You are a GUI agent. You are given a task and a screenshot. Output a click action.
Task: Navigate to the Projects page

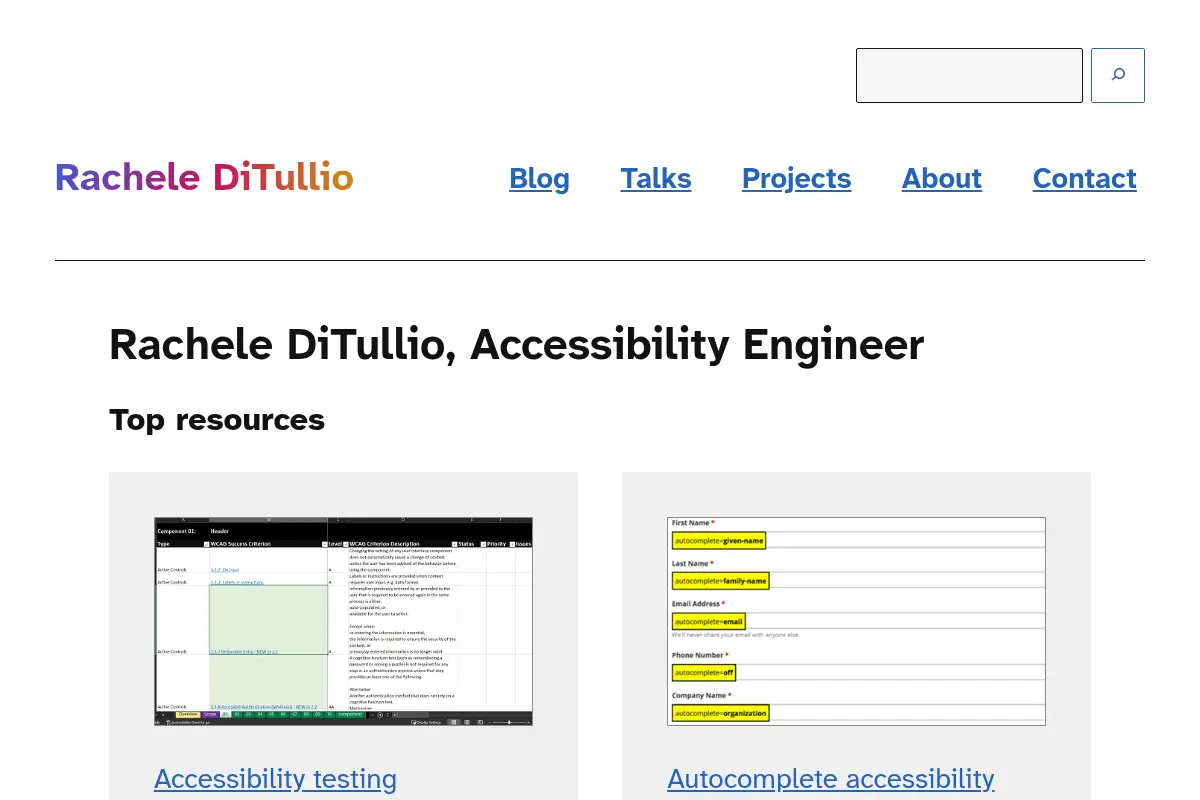[796, 178]
